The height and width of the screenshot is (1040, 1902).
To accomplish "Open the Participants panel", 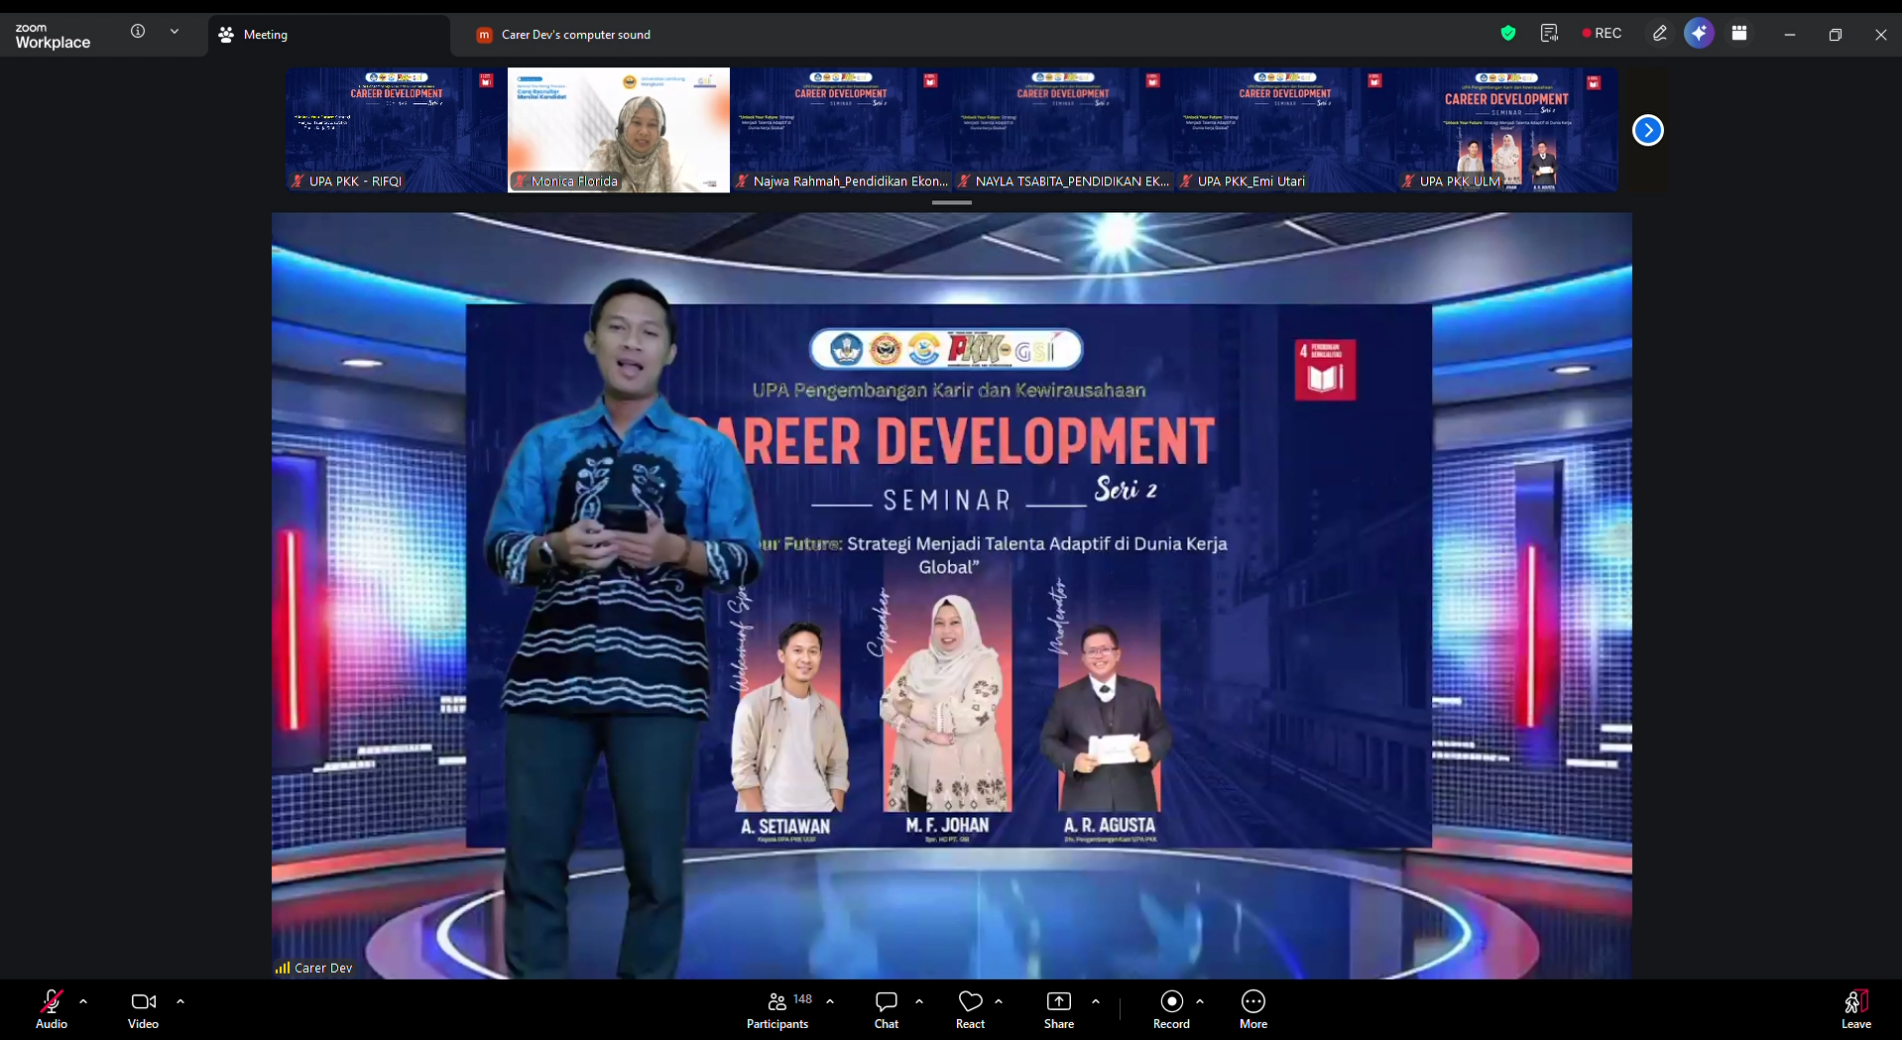I will coord(778,1008).
